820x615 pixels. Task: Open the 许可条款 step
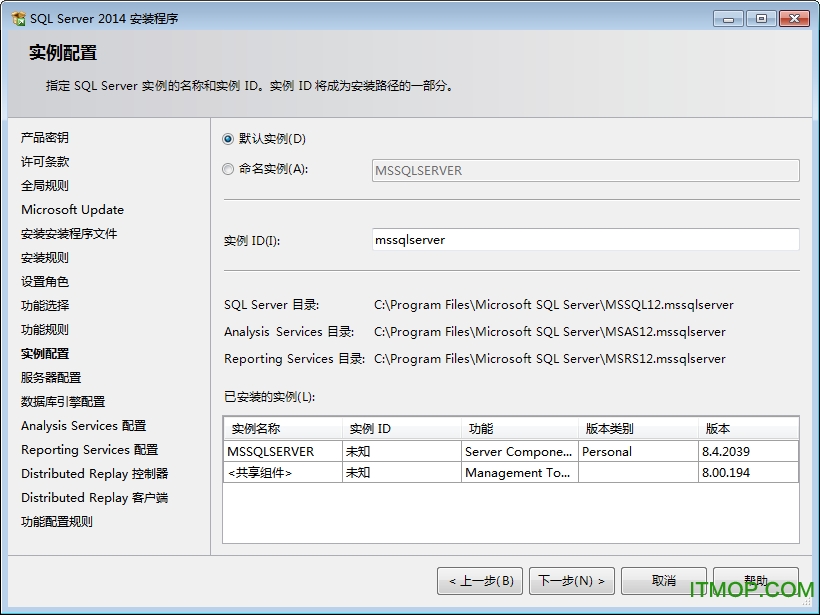45,162
